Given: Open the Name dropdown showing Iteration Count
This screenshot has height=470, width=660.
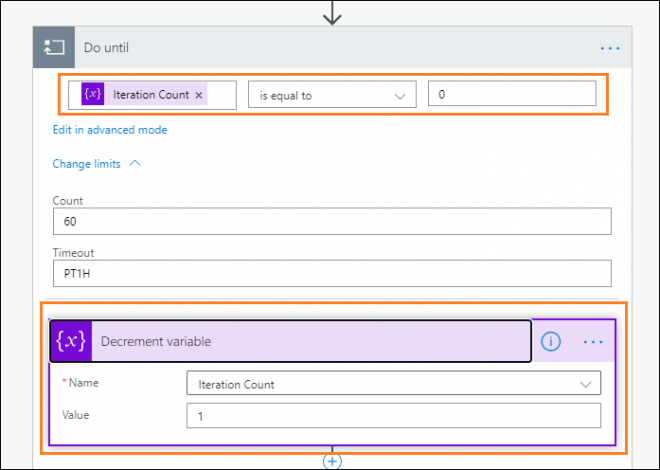Looking at the screenshot, I should tap(394, 383).
